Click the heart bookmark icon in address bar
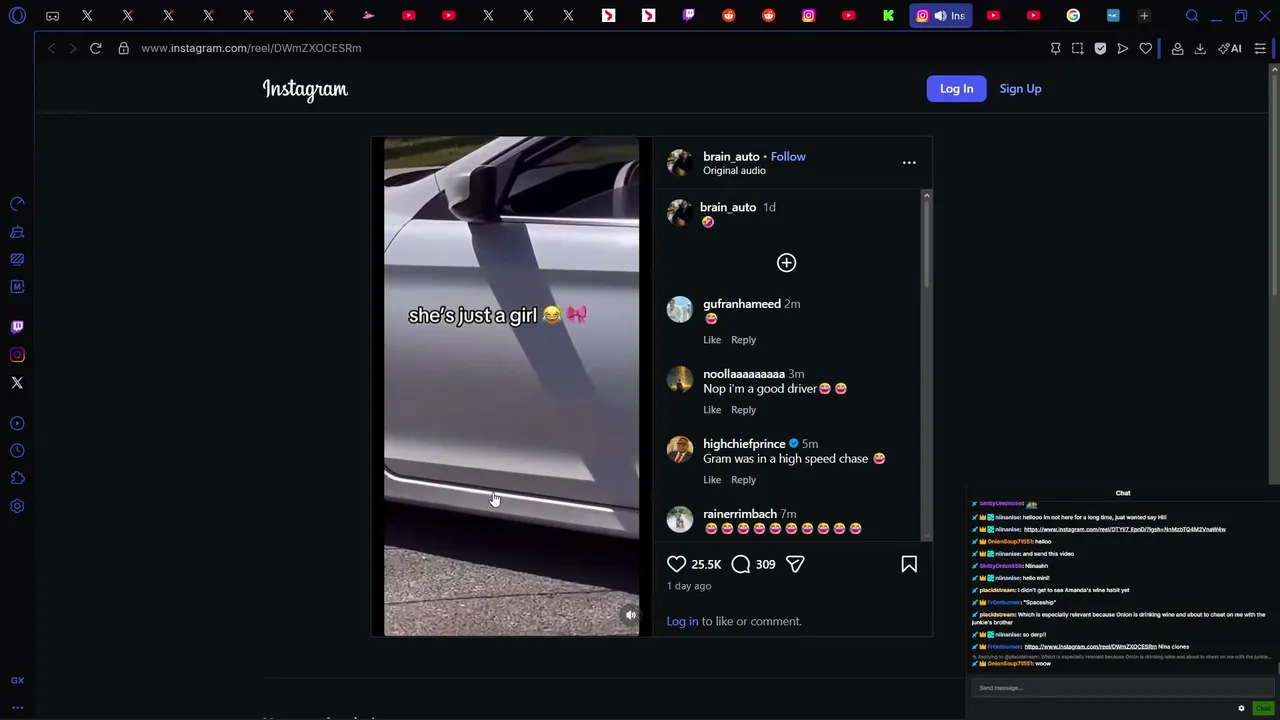1280x720 pixels. coord(1146,48)
